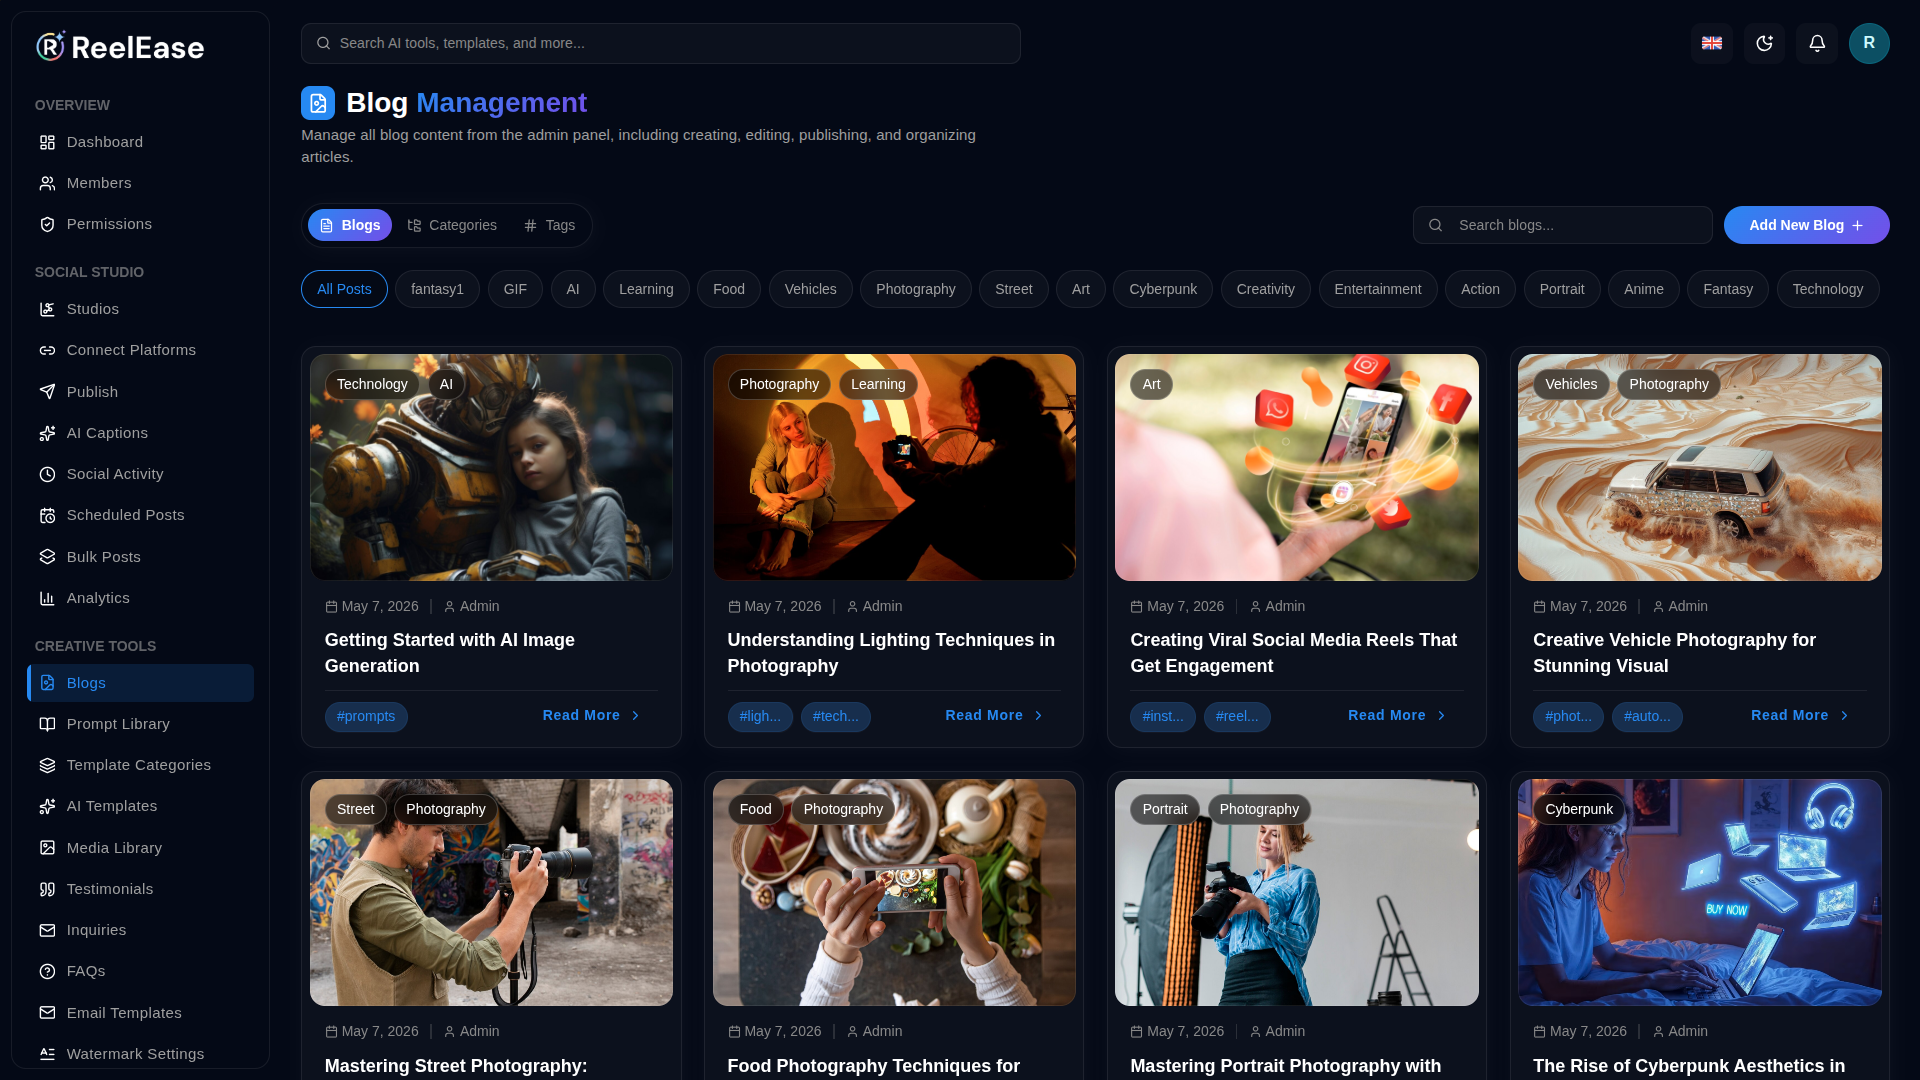Filter posts by Cyberpunk category chip
Image resolution: width=1920 pixels, height=1080 pixels.
pyautogui.click(x=1162, y=289)
